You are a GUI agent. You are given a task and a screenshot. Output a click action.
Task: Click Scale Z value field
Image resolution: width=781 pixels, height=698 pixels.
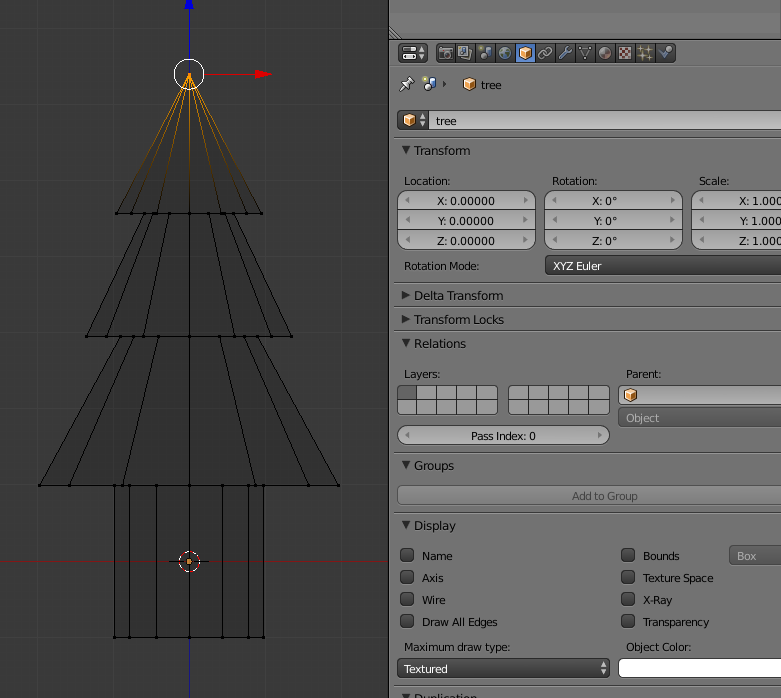(x=737, y=241)
